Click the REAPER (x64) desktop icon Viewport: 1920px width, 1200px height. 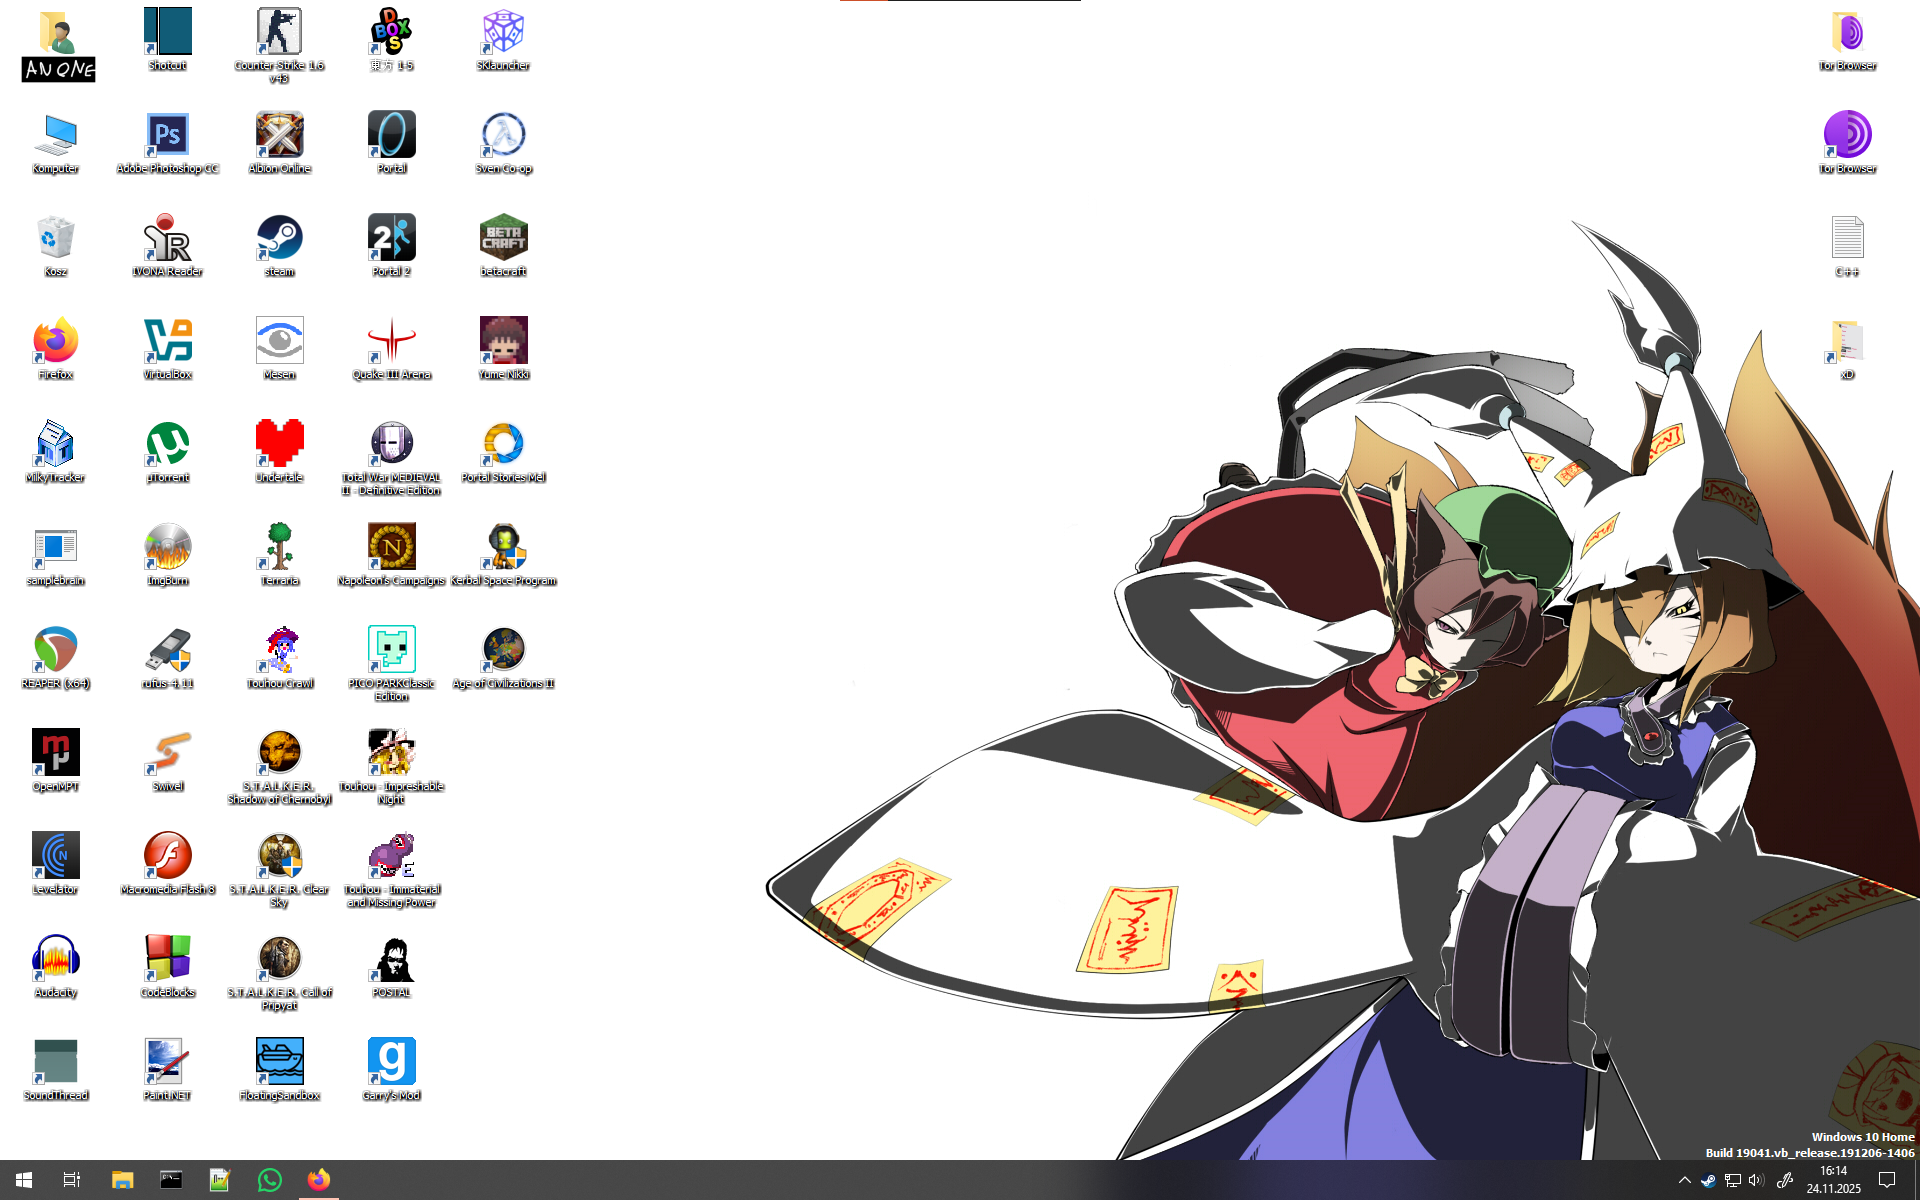[x=55, y=651]
